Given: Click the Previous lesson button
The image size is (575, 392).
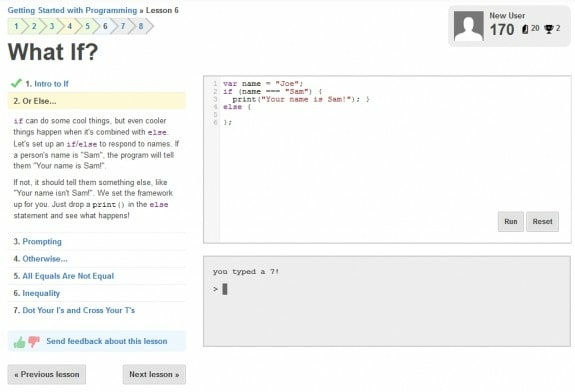Looking at the screenshot, I should pyautogui.click(x=47, y=374).
